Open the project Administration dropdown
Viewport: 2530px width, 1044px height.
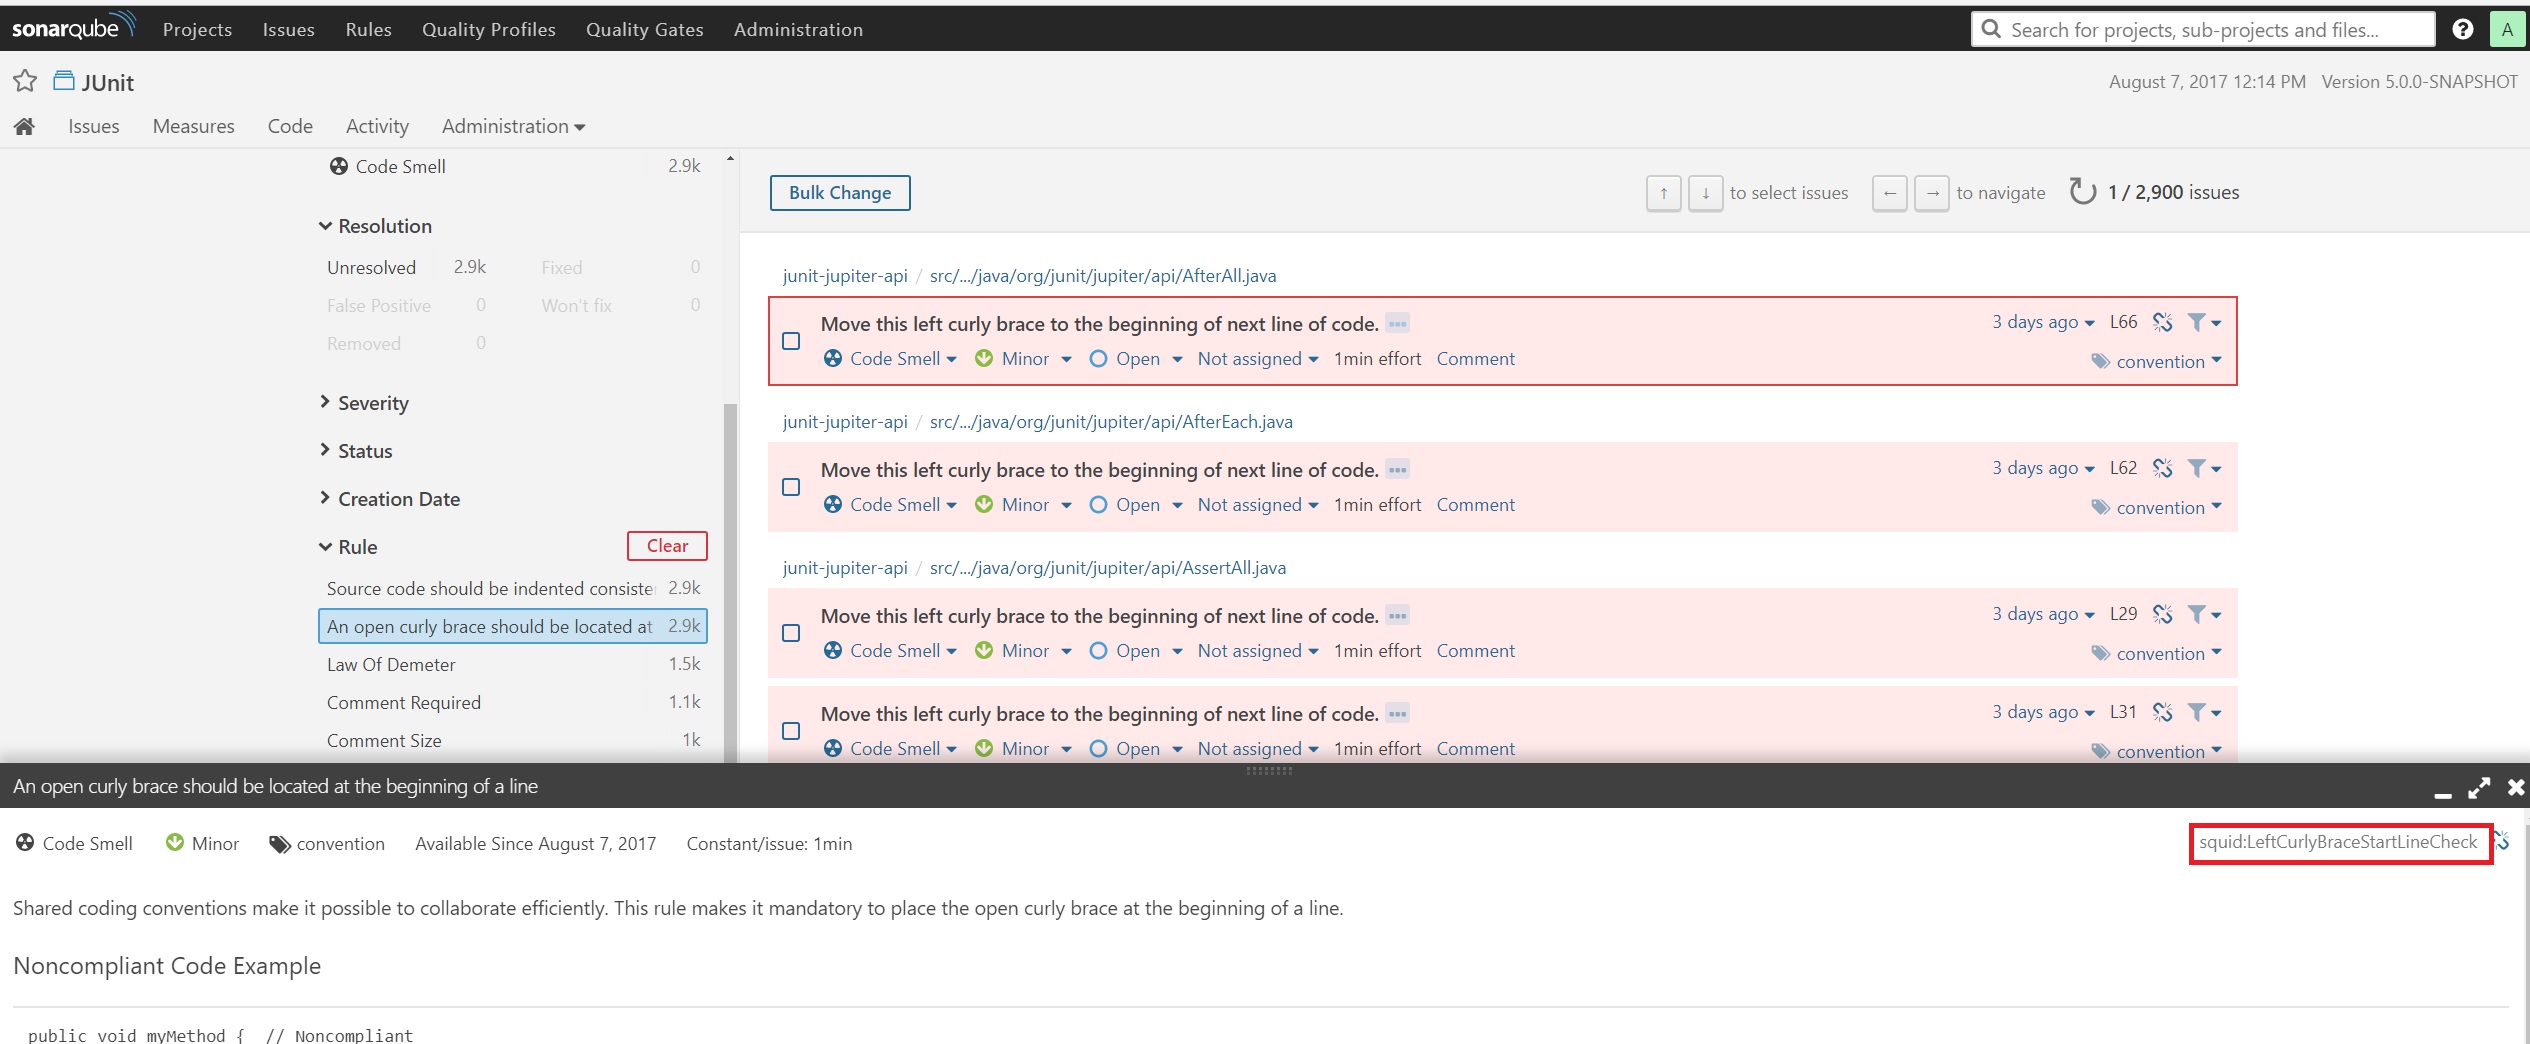tap(513, 126)
